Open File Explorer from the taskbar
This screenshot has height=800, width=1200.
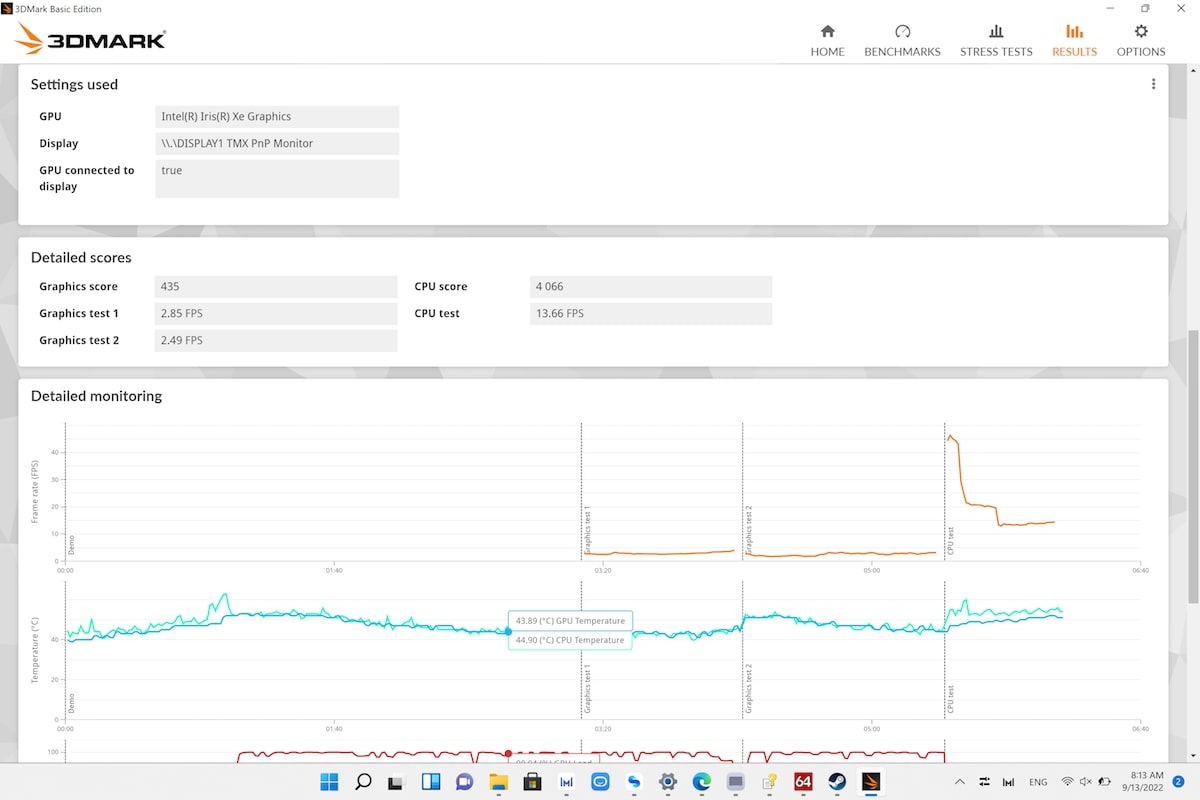click(x=498, y=781)
